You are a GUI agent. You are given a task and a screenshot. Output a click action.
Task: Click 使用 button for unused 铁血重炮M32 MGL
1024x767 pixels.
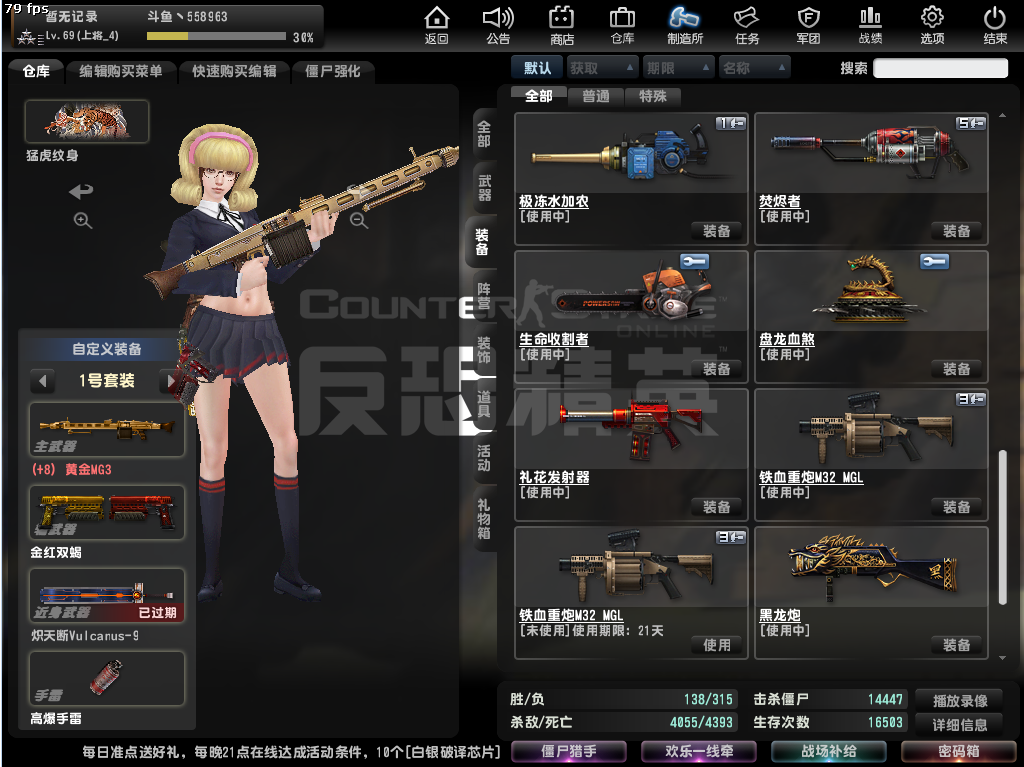(x=716, y=645)
